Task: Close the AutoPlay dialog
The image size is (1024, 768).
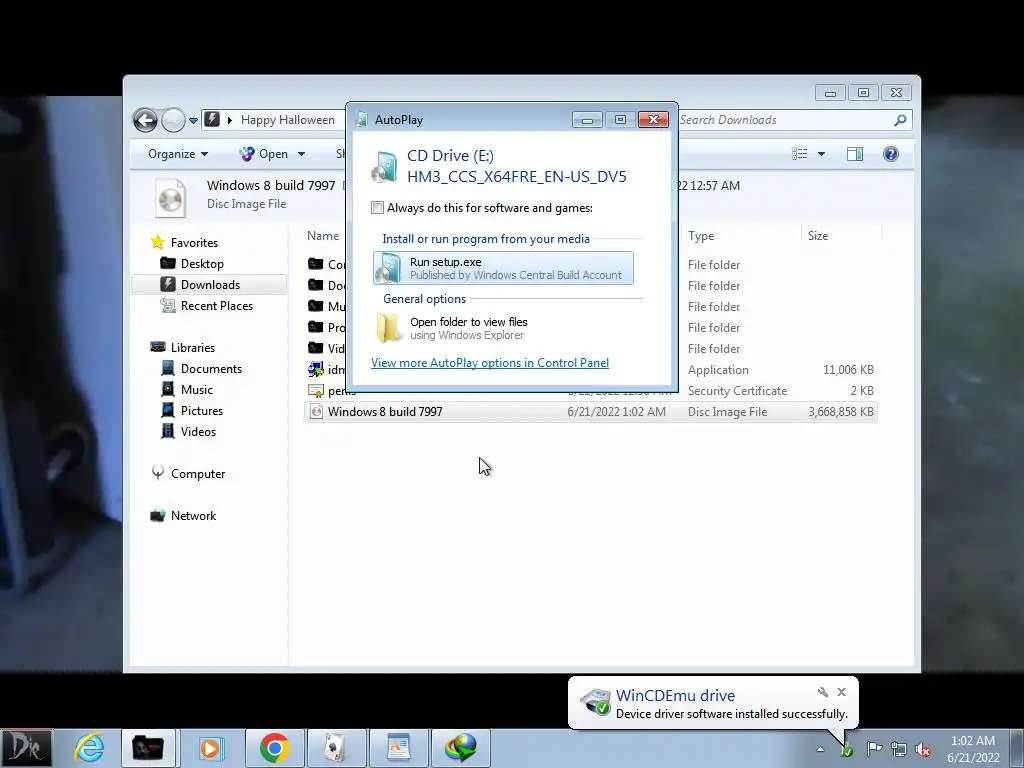Action: pos(653,120)
